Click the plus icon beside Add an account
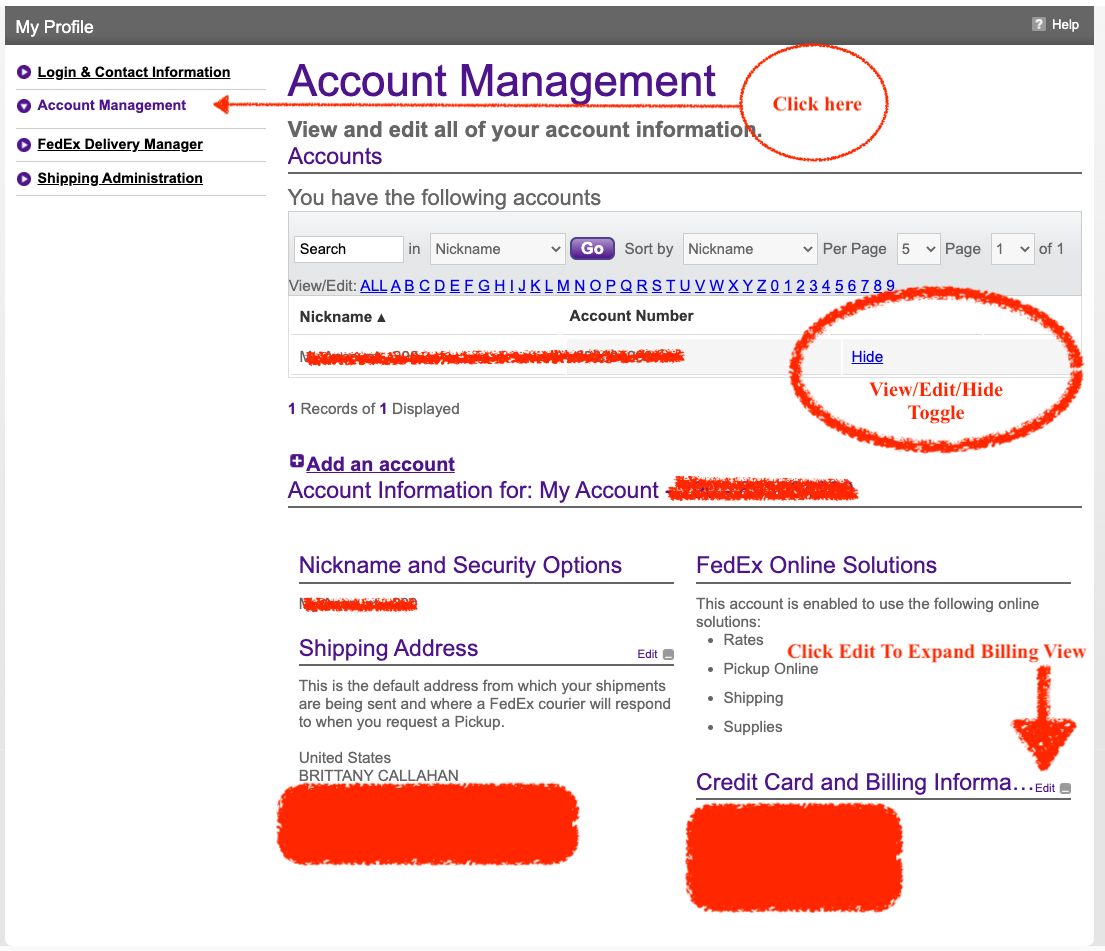Image resolution: width=1105 pixels, height=951 pixels. pyautogui.click(x=297, y=461)
